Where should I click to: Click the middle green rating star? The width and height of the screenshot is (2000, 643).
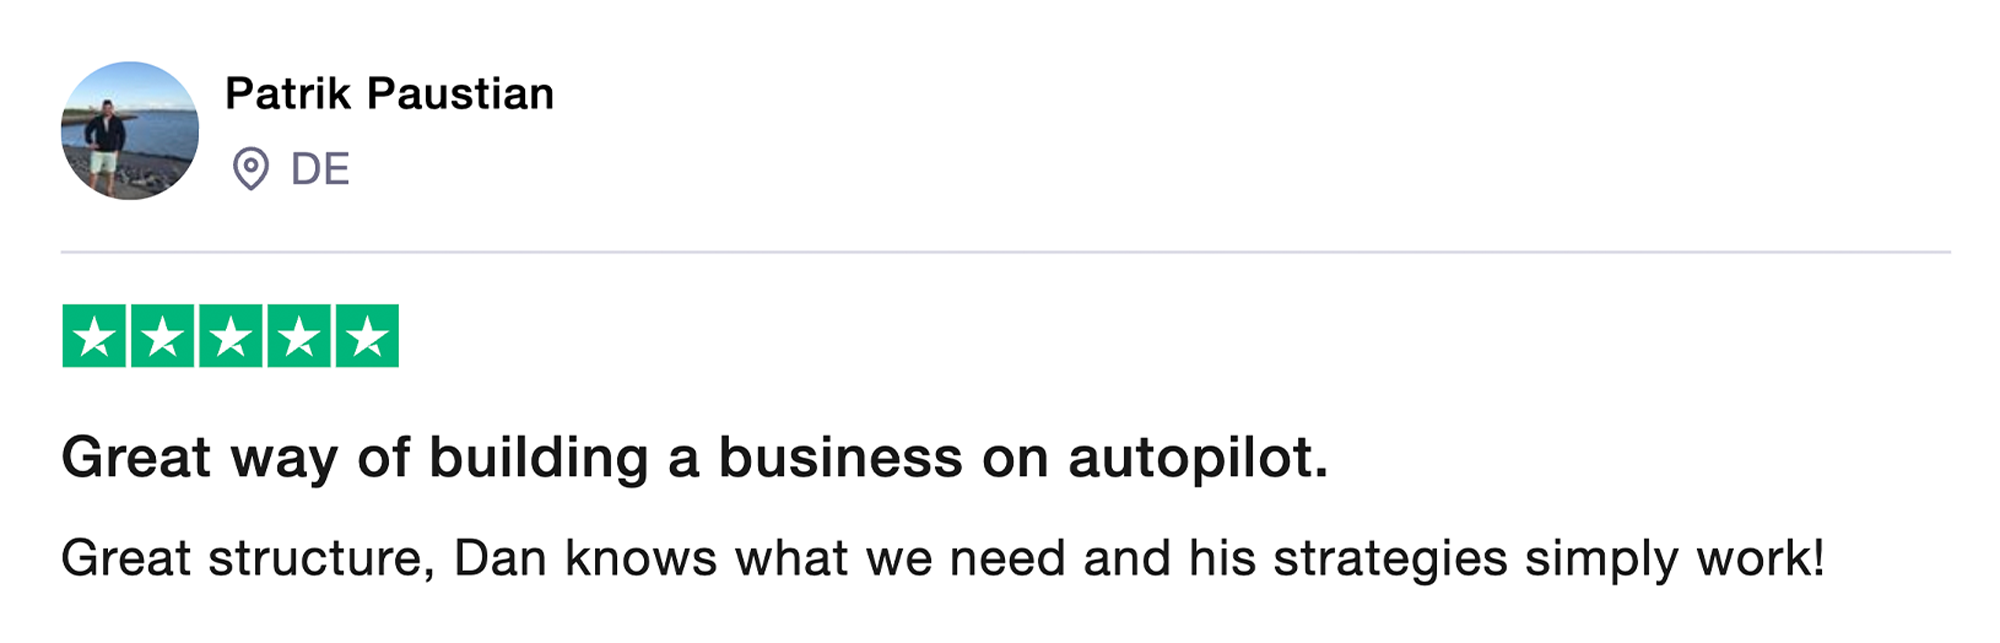(230, 336)
